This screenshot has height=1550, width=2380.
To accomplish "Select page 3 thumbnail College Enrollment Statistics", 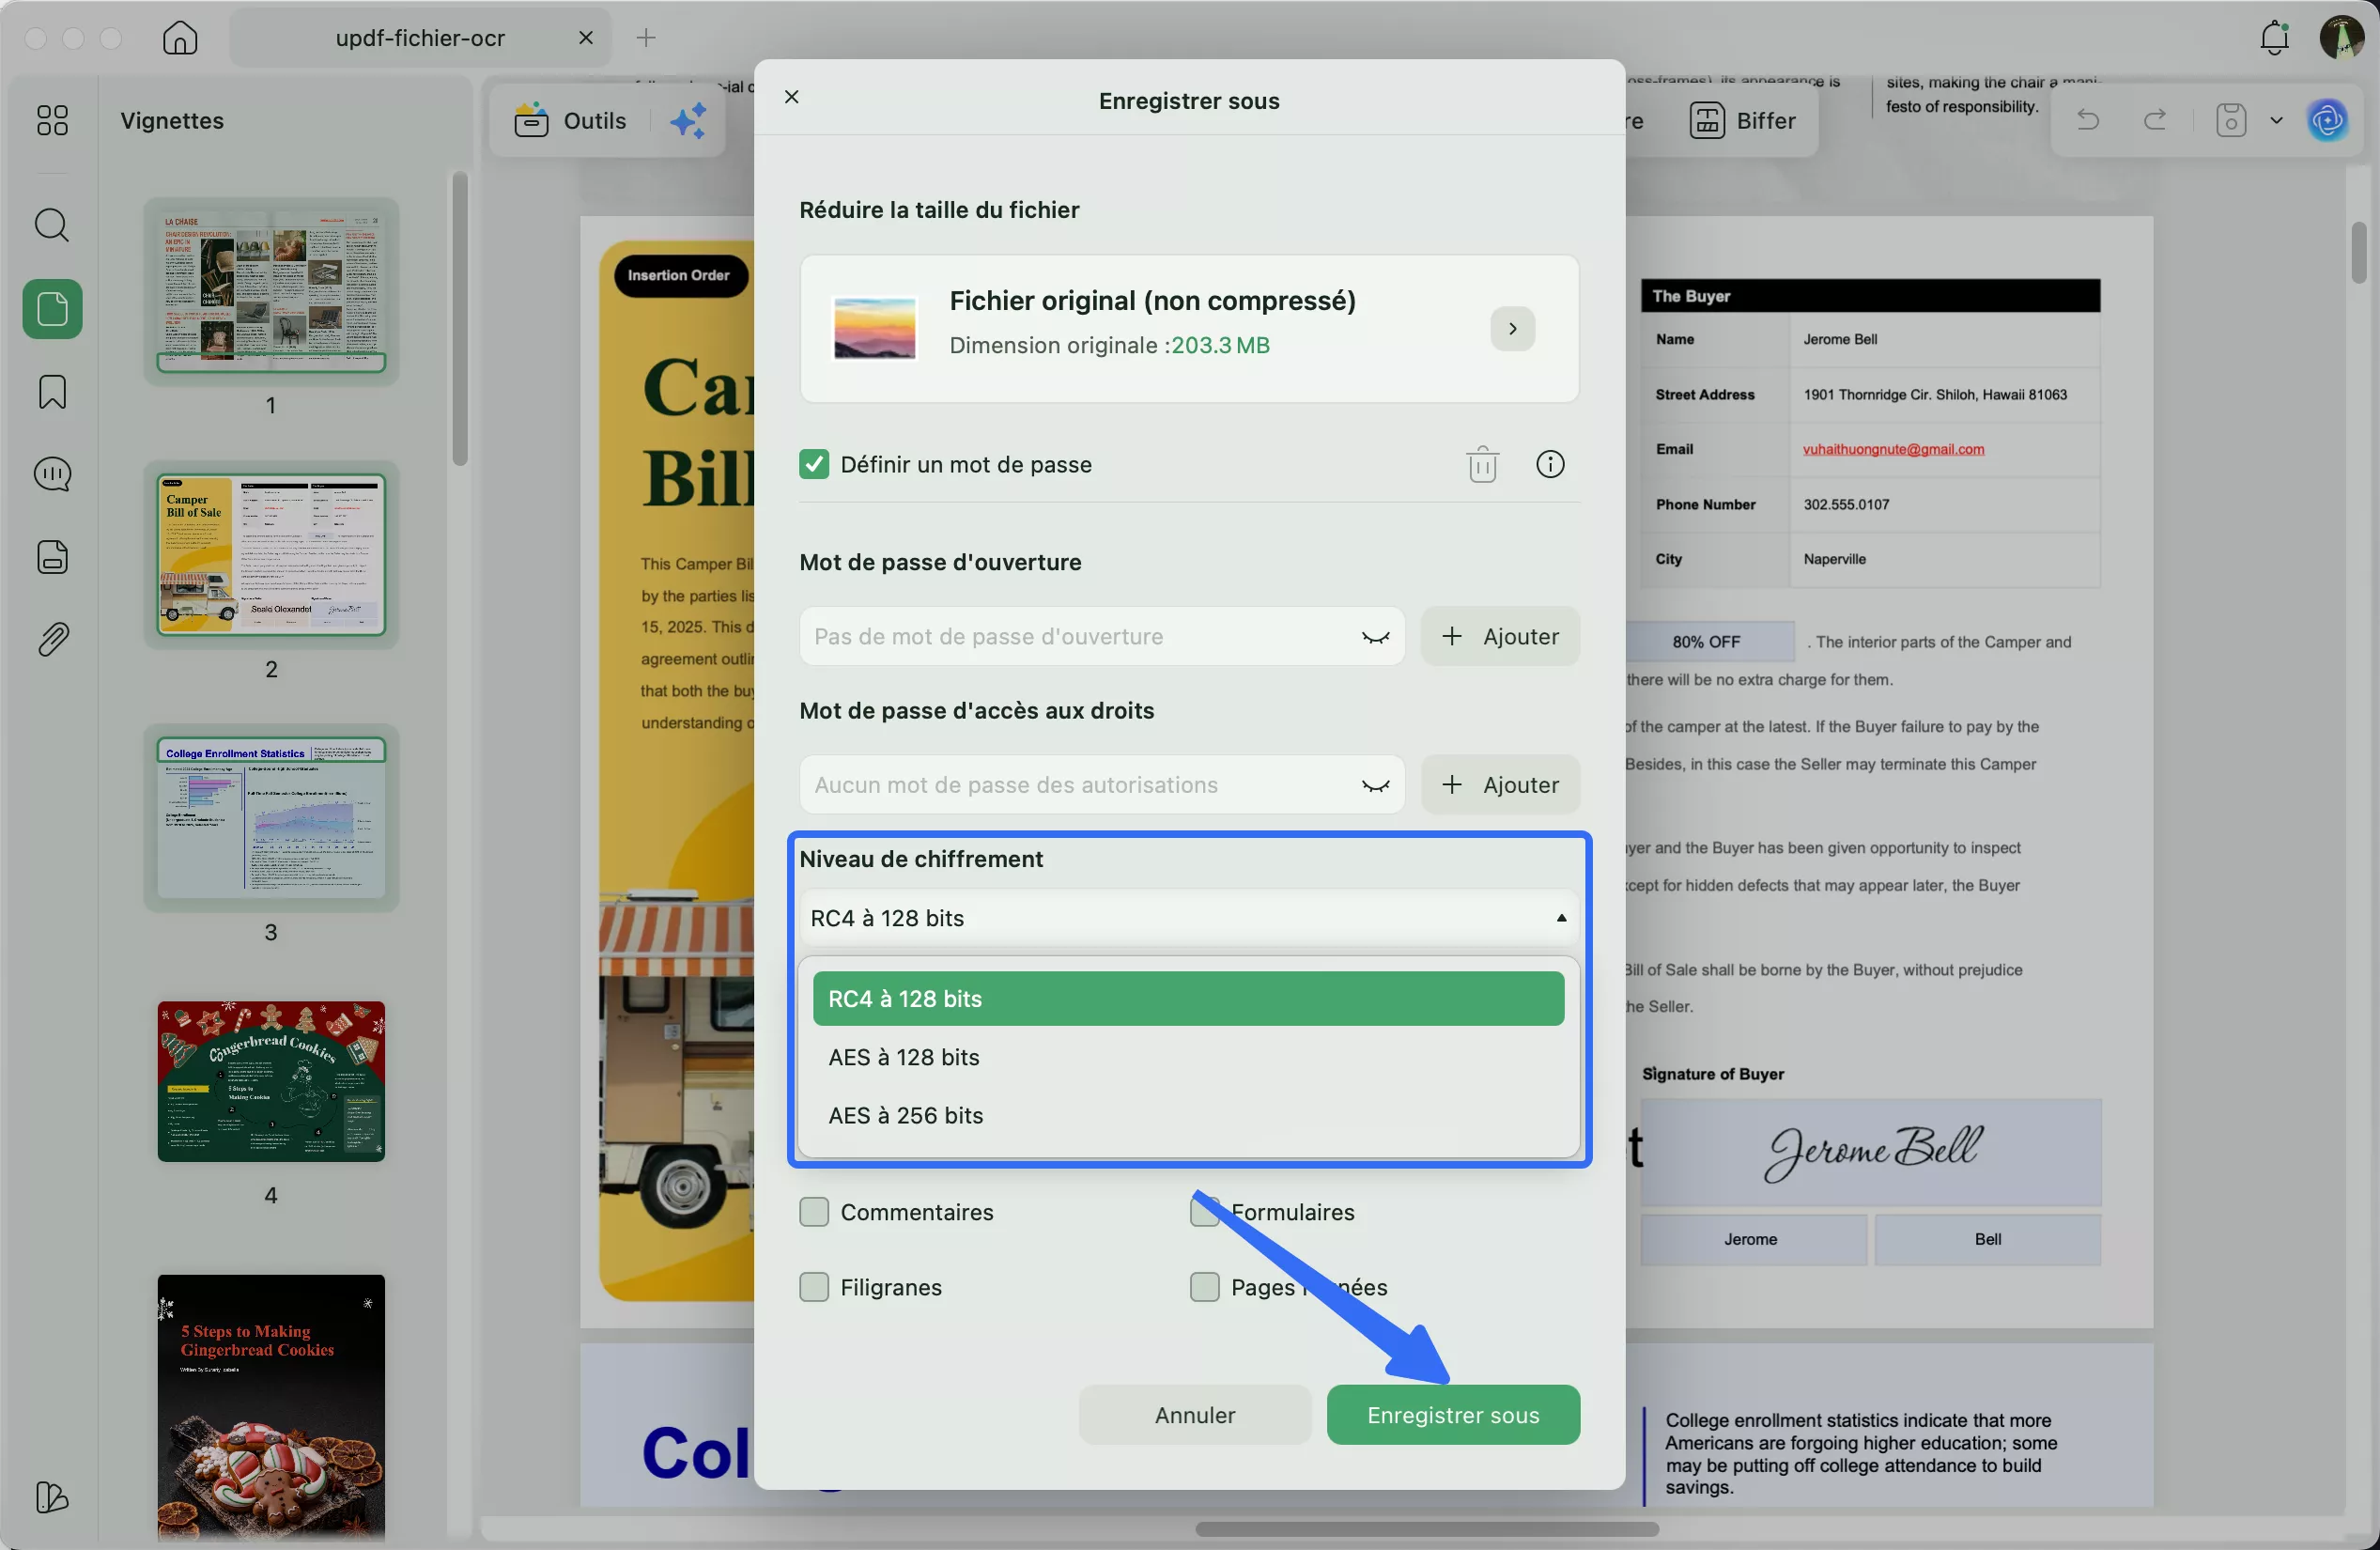I will (x=271, y=818).
